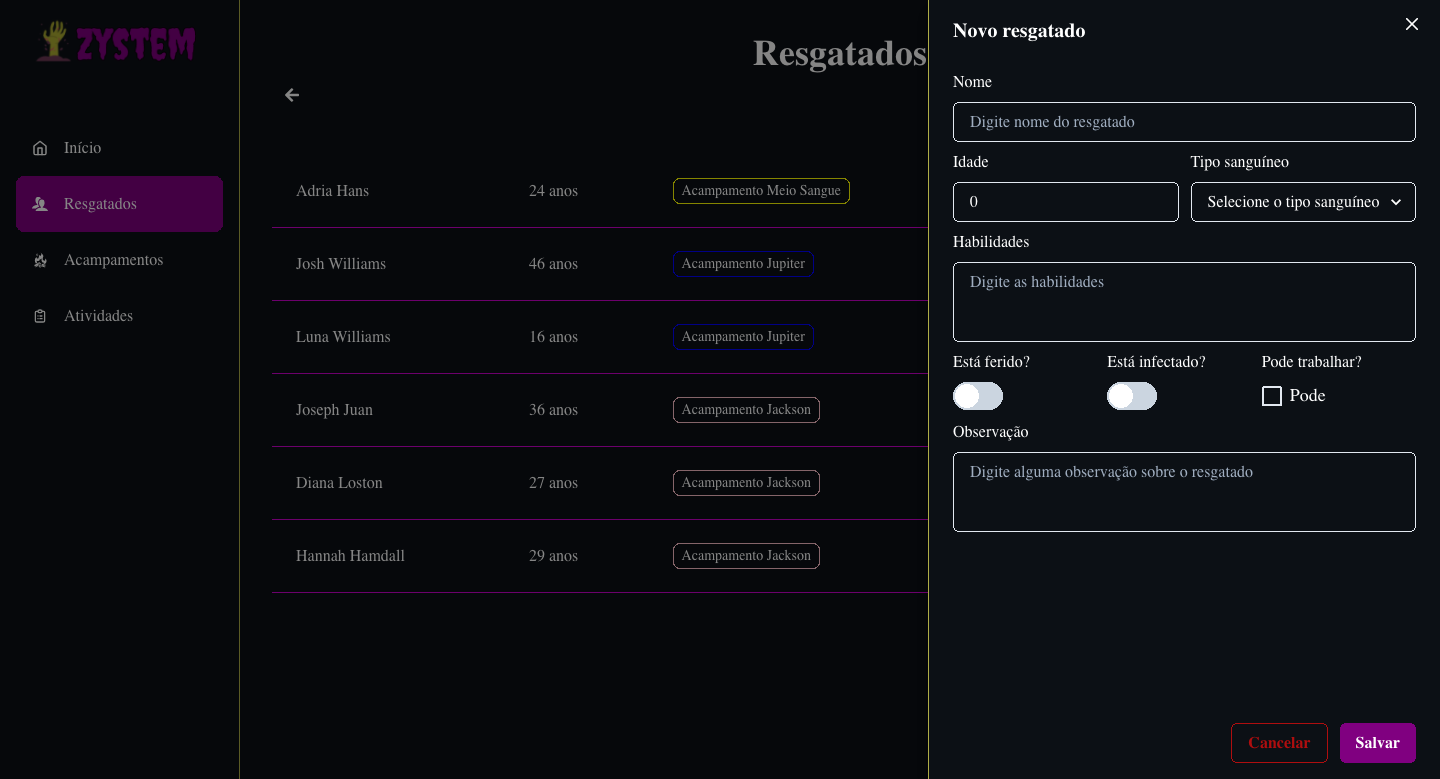Select the Luna Williams name

click(x=343, y=337)
